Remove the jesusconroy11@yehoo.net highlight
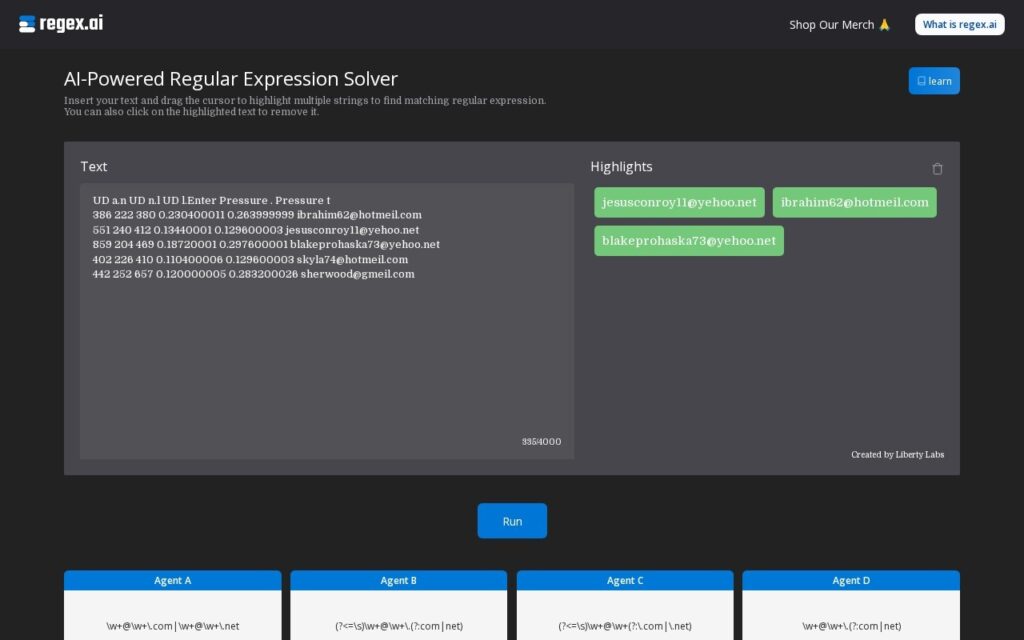 coord(679,202)
